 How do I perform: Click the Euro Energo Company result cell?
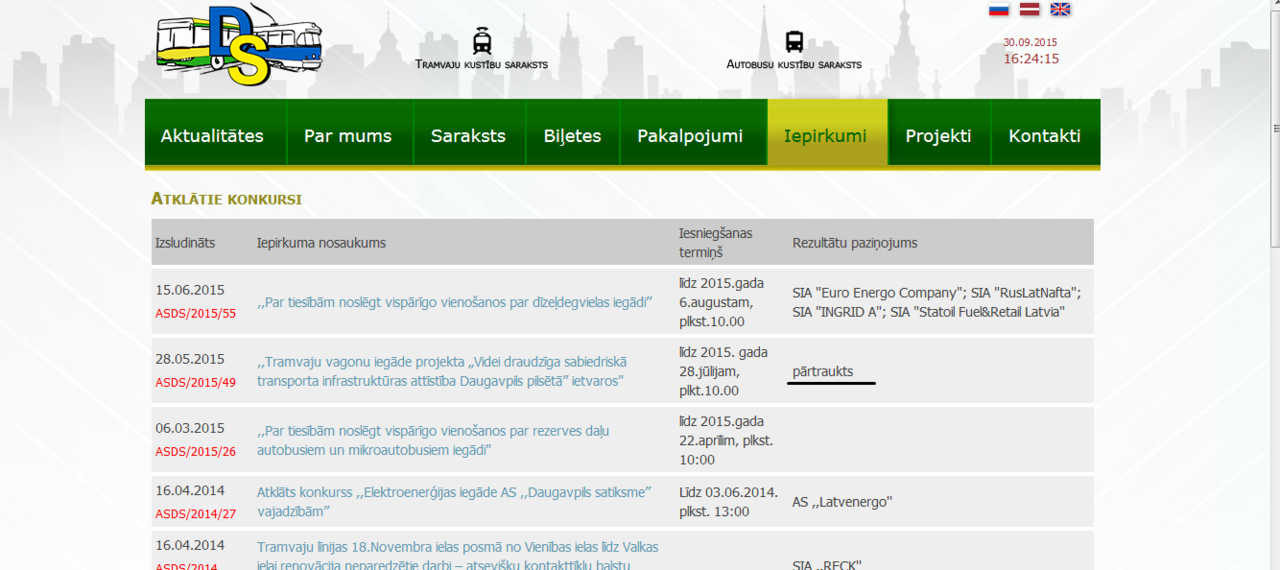936,302
